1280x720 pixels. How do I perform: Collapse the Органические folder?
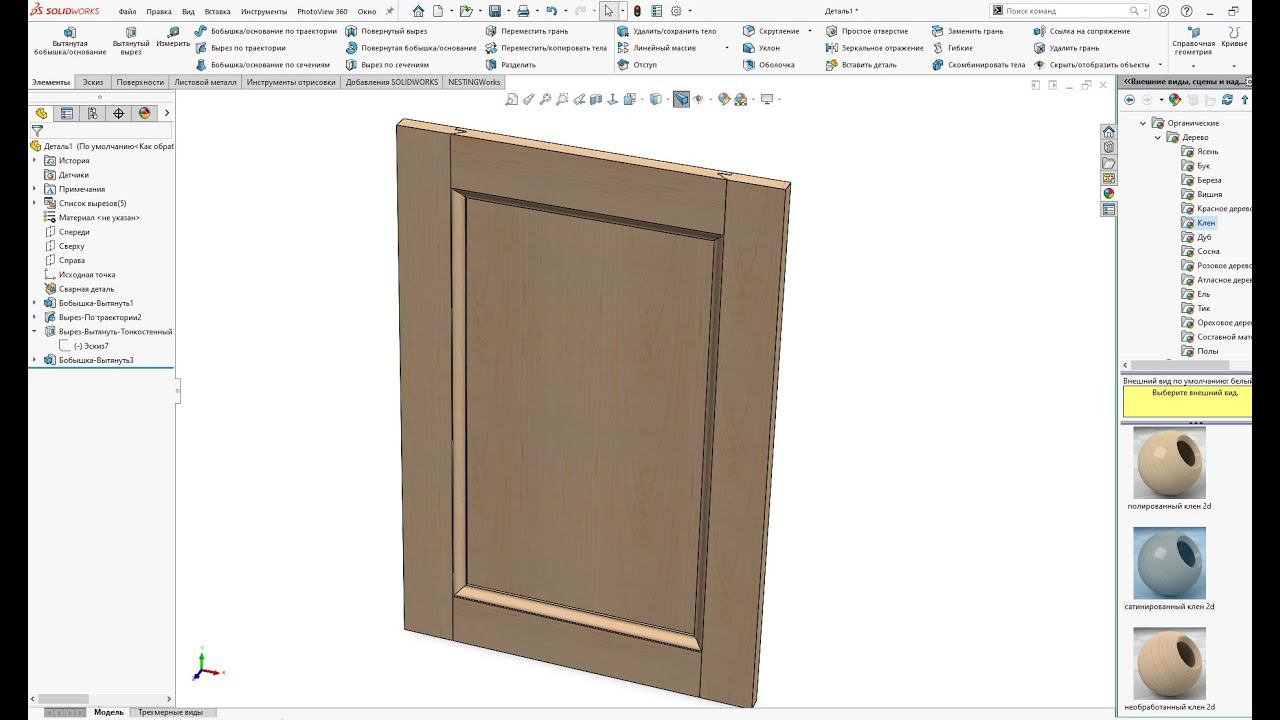tap(1143, 123)
